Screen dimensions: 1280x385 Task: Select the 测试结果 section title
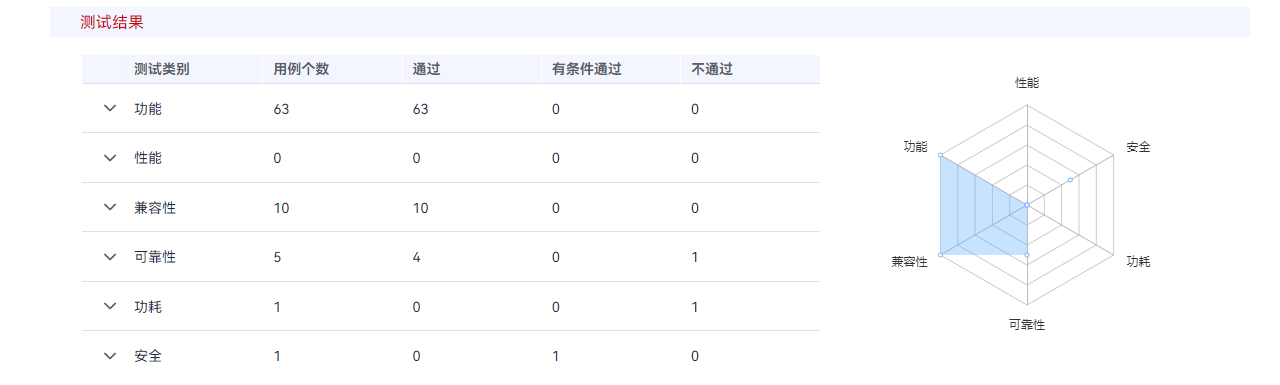coord(112,22)
